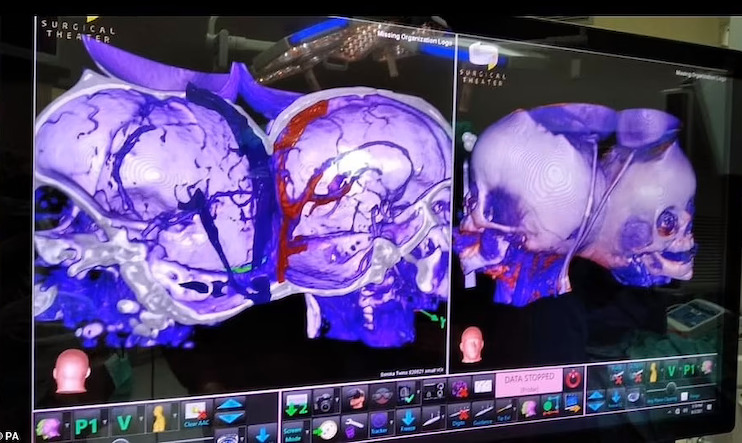Screen dimensions: 742x443
Task: Click the goggles glasses icon
Action: [382, 396]
